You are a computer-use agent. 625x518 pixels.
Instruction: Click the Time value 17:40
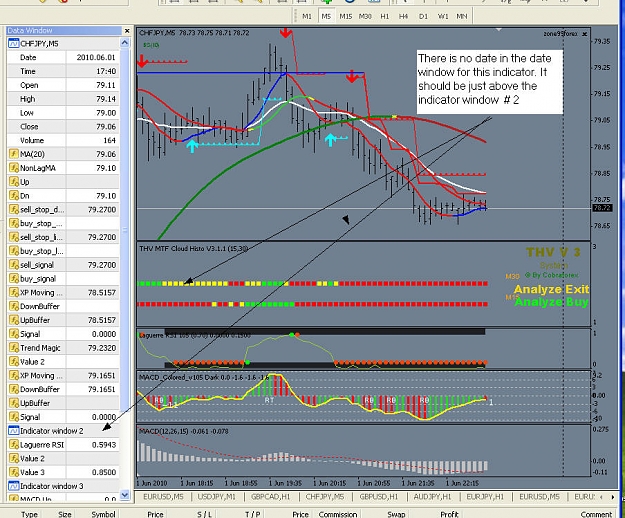click(x=107, y=71)
